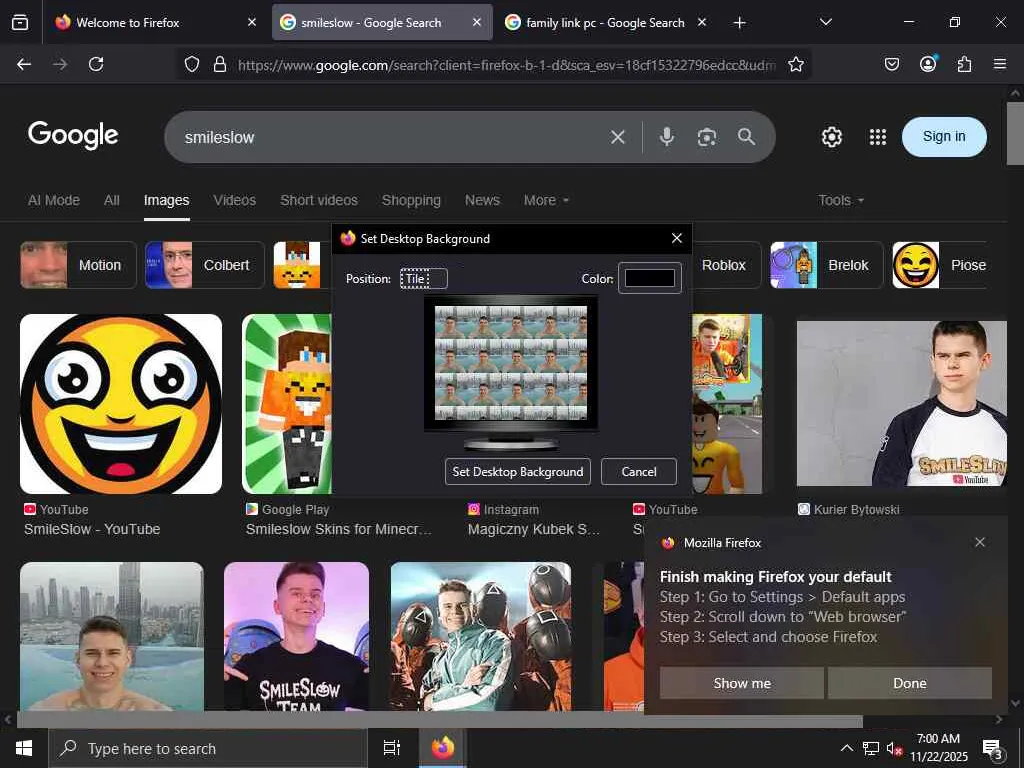Open Task View on taskbar
Viewport: 1024px width, 768px height.
pyautogui.click(x=391, y=748)
